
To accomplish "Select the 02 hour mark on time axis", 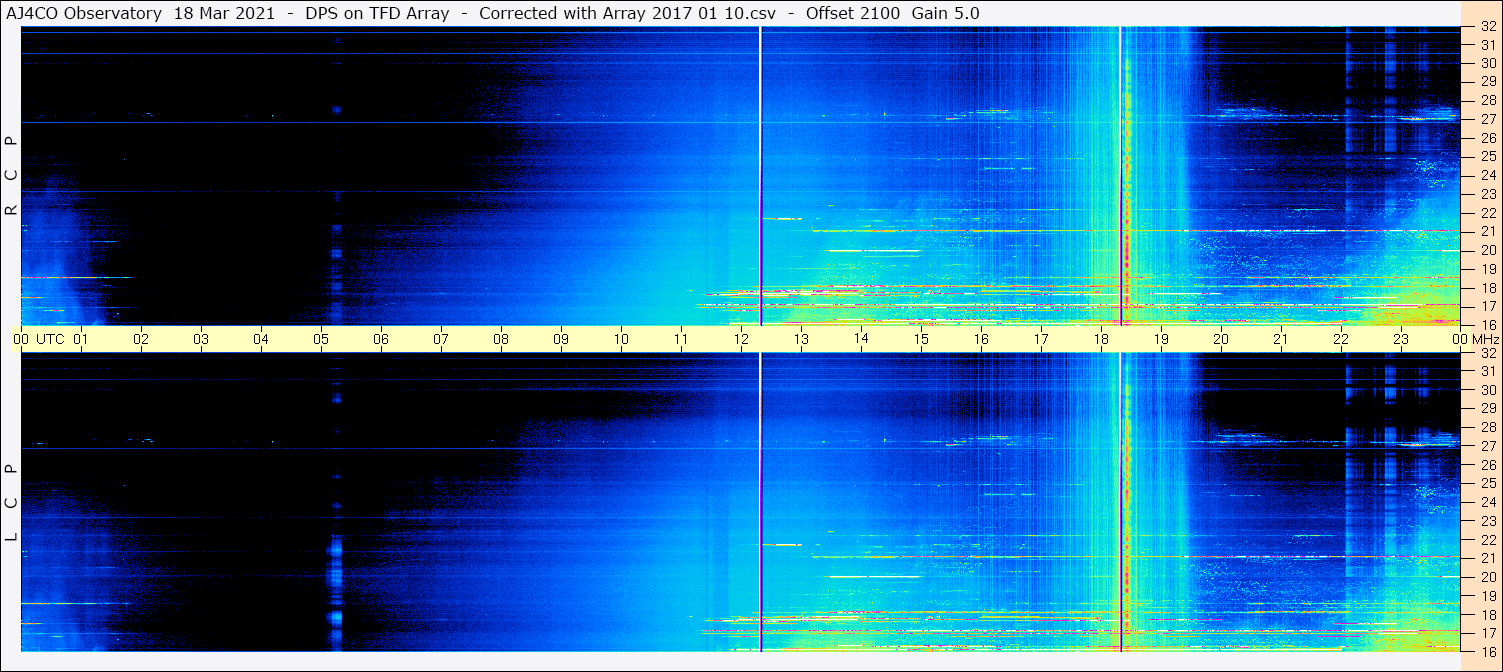I will click(x=141, y=339).
